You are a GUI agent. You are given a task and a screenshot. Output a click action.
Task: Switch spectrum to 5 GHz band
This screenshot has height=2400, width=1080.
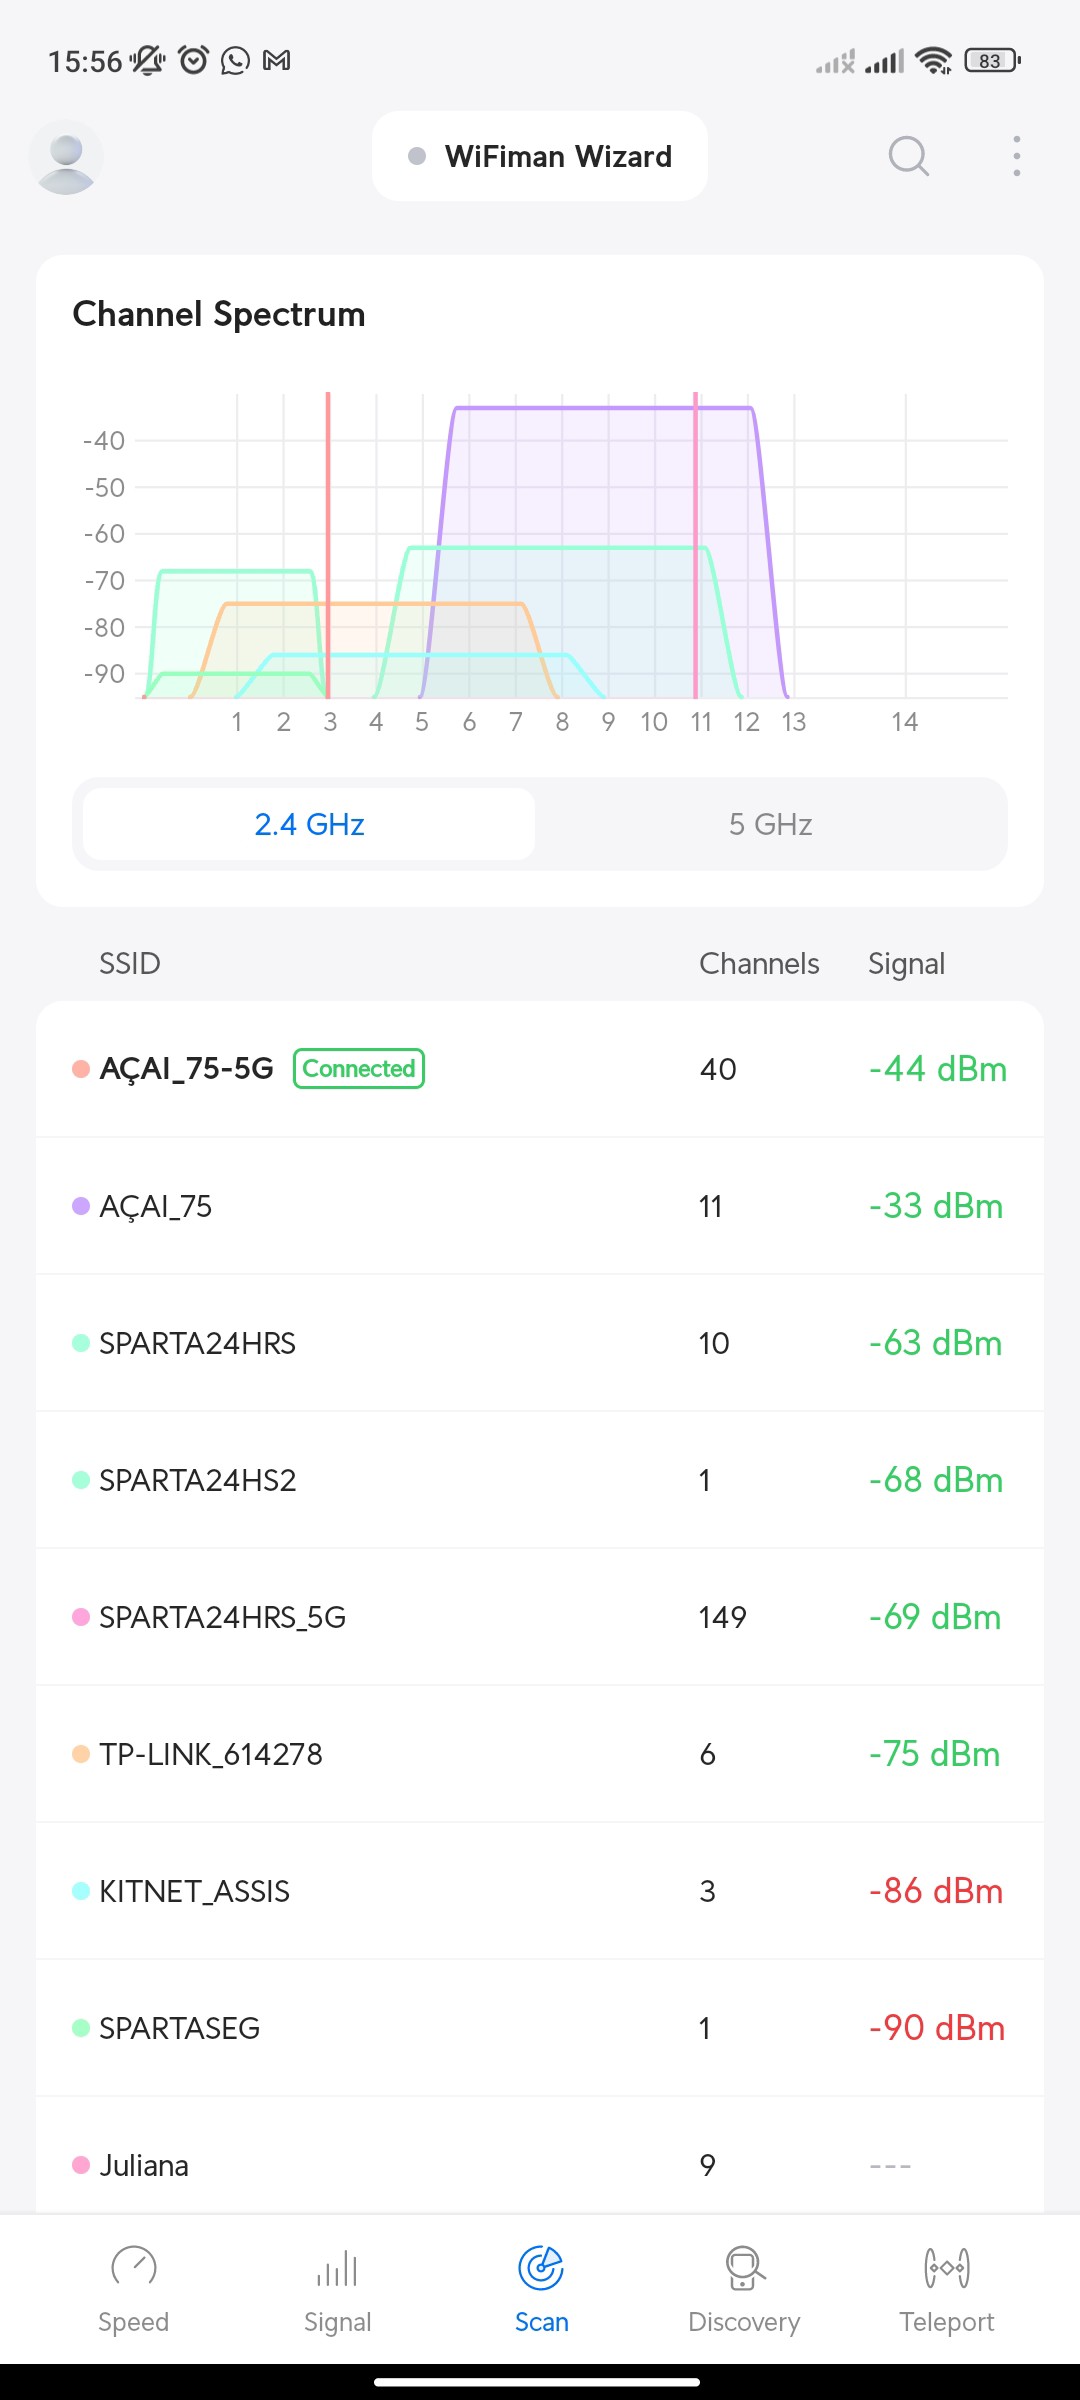coord(770,824)
